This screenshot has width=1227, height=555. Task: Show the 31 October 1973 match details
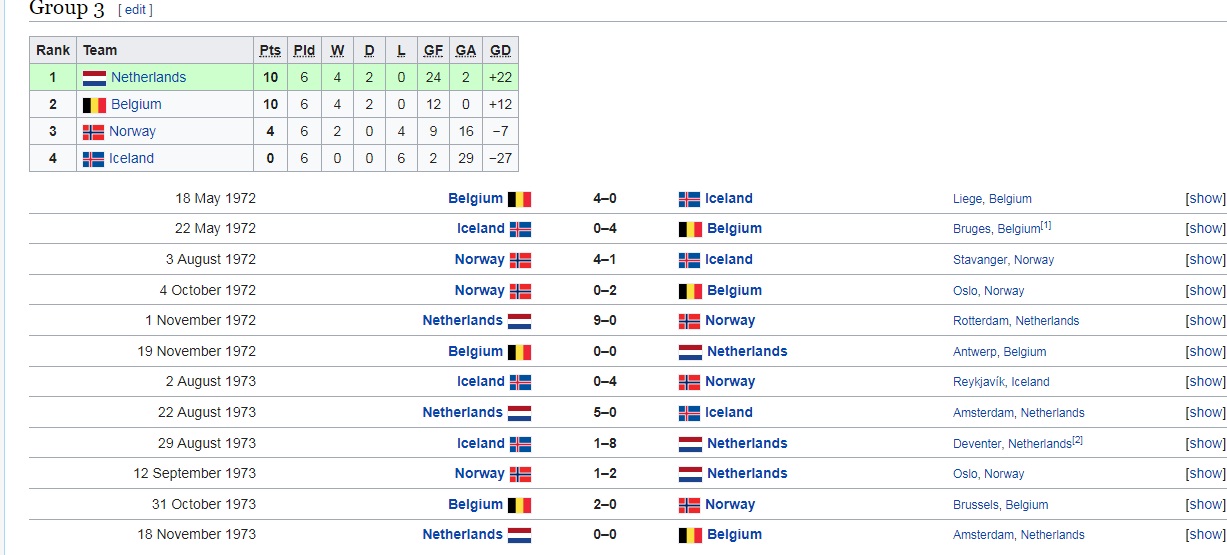(1205, 504)
